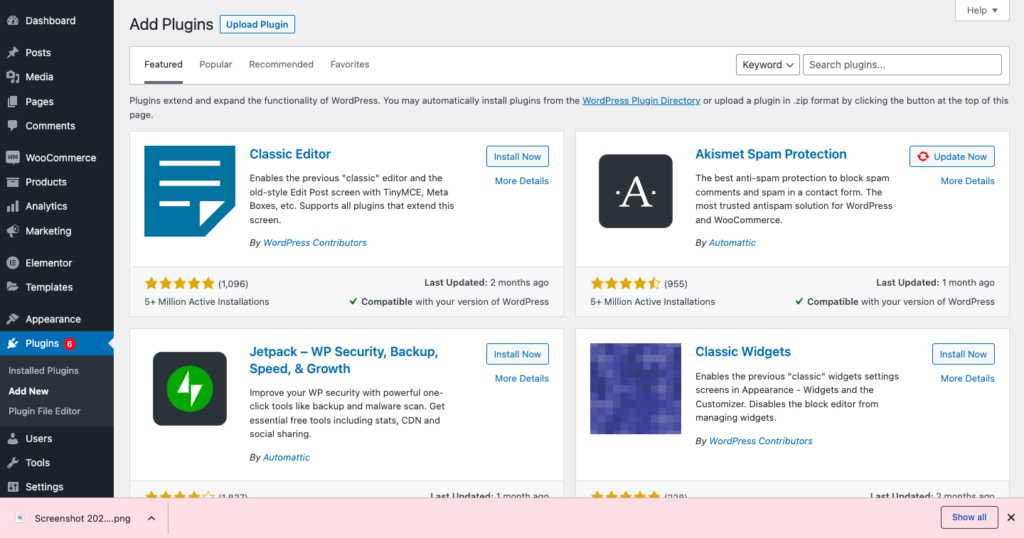
Task: Click WordPress Contributors author under Classic Widgets
Action: pyautogui.click(x=761, y=441)
